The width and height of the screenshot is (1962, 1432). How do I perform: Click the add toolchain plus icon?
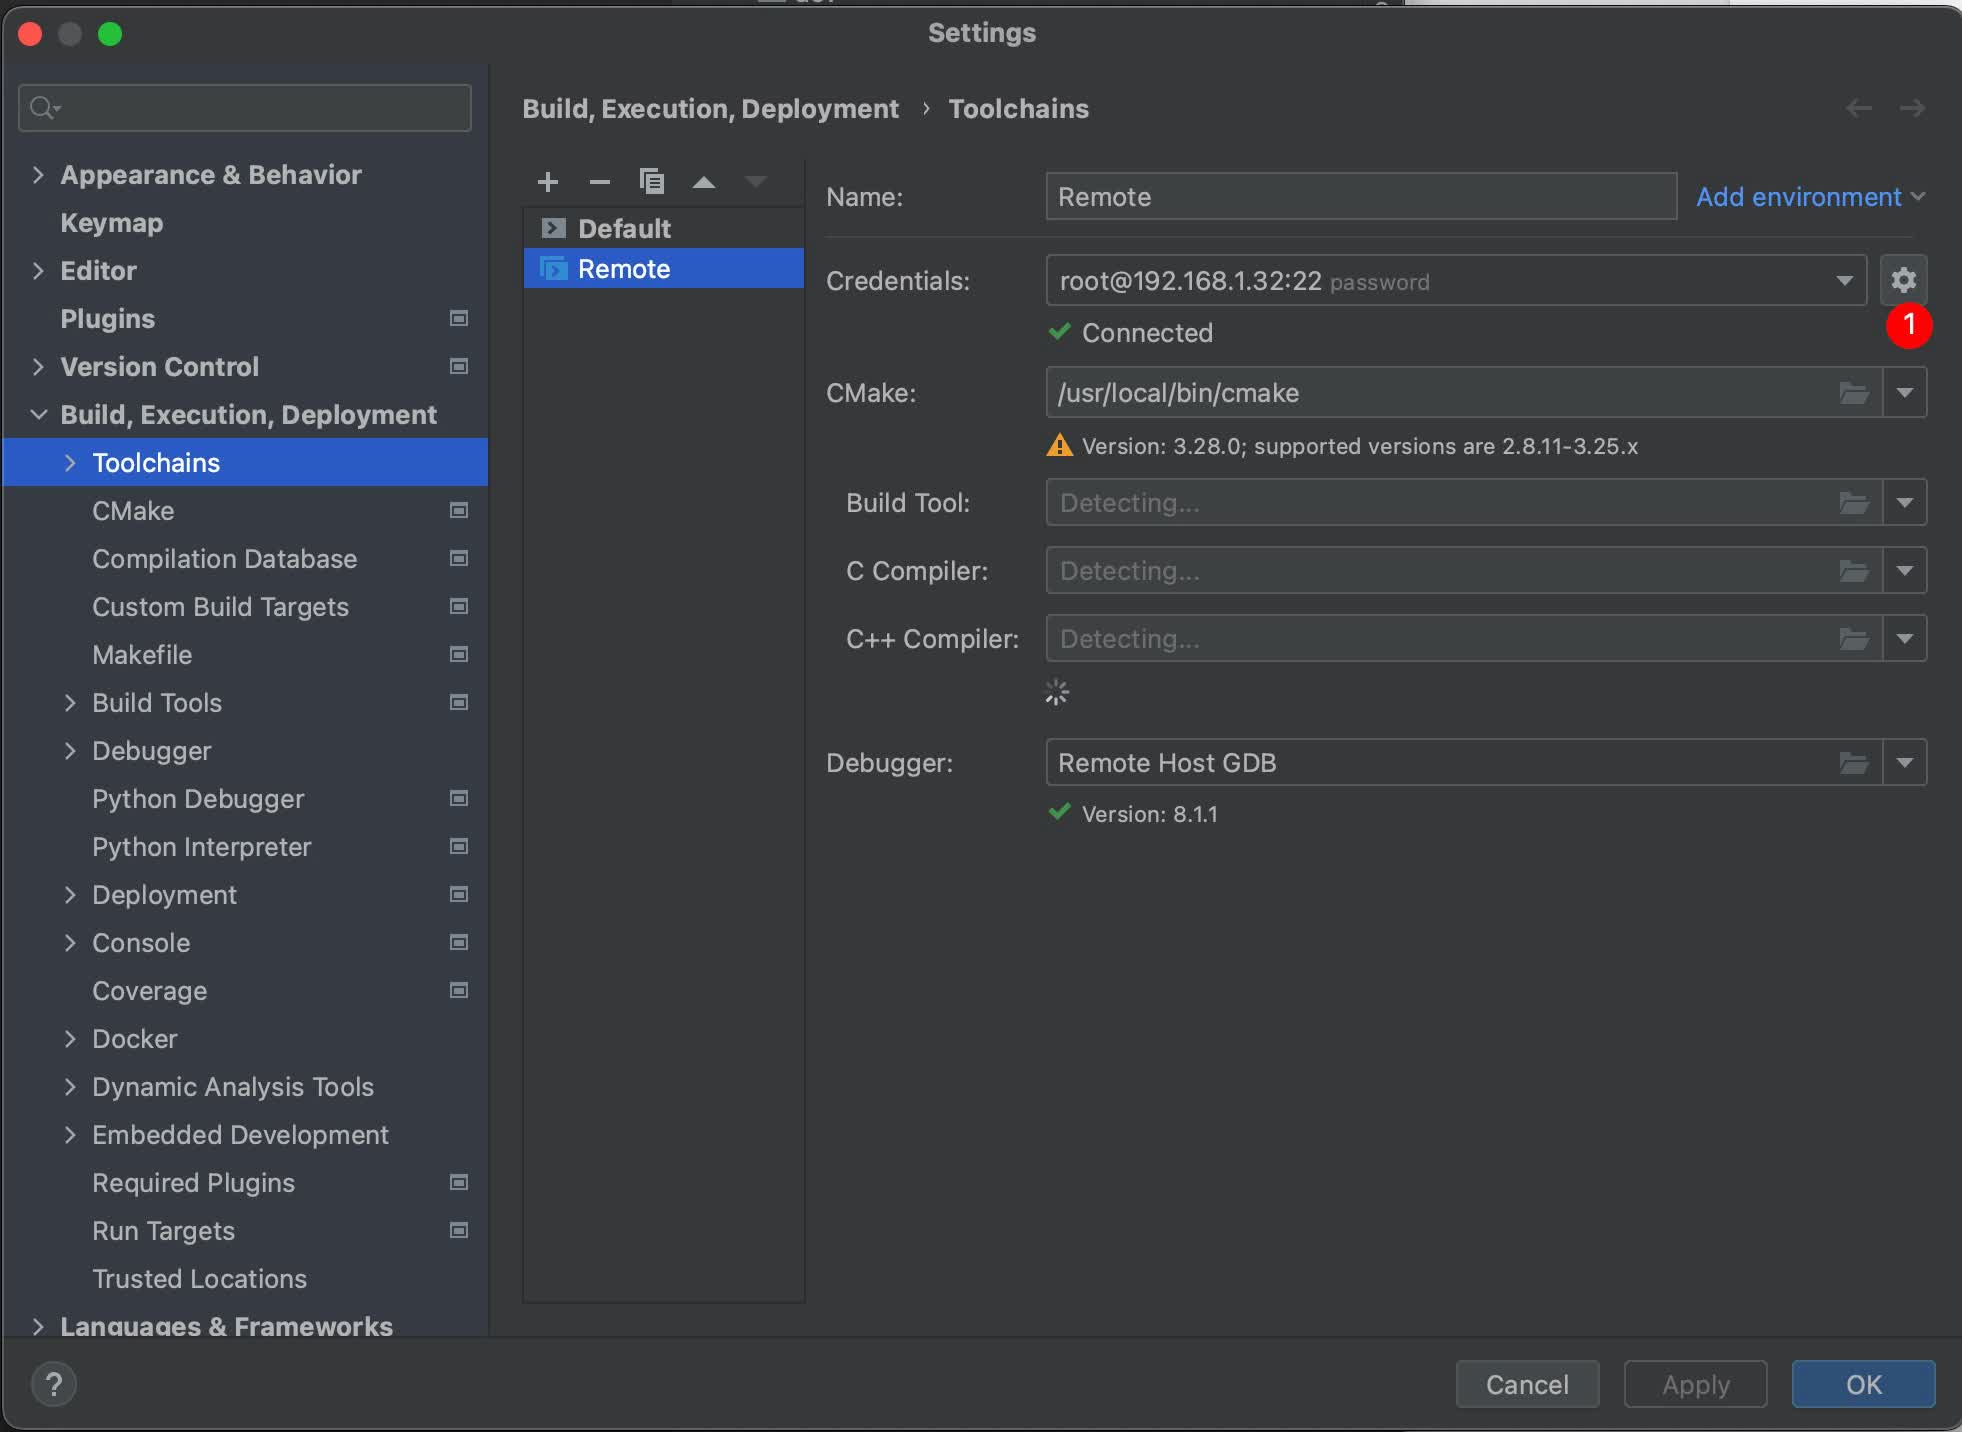(547, 182)
